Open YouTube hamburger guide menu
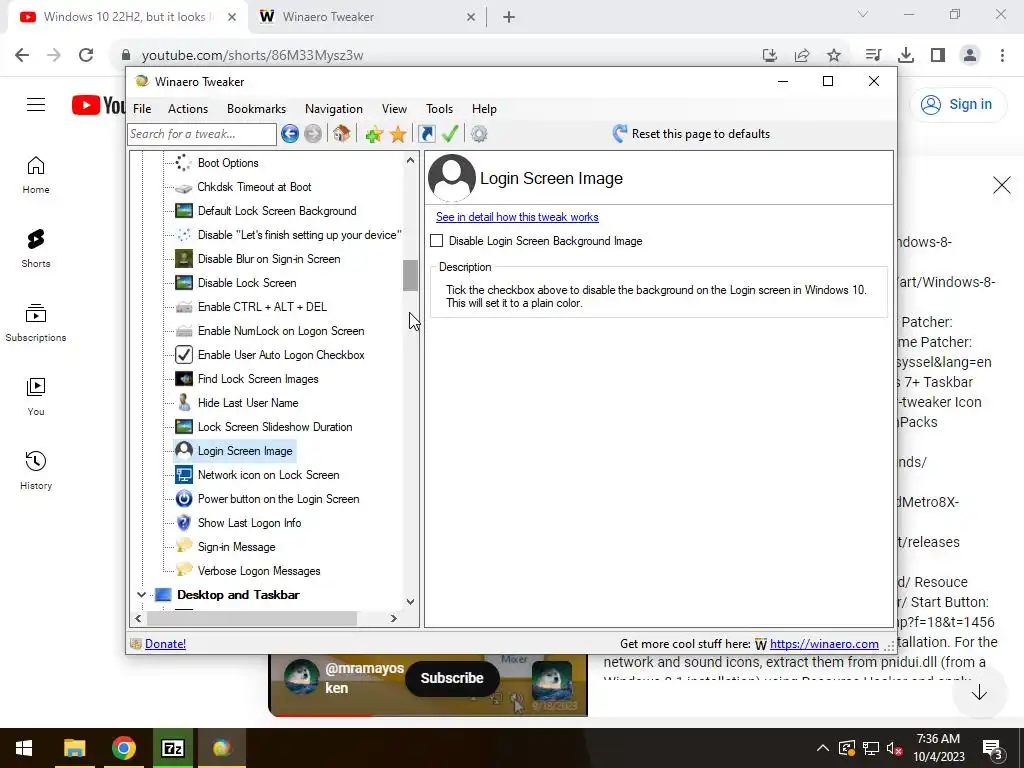Viewport: 1024px width, 768px height. click(x=36, y=104)
